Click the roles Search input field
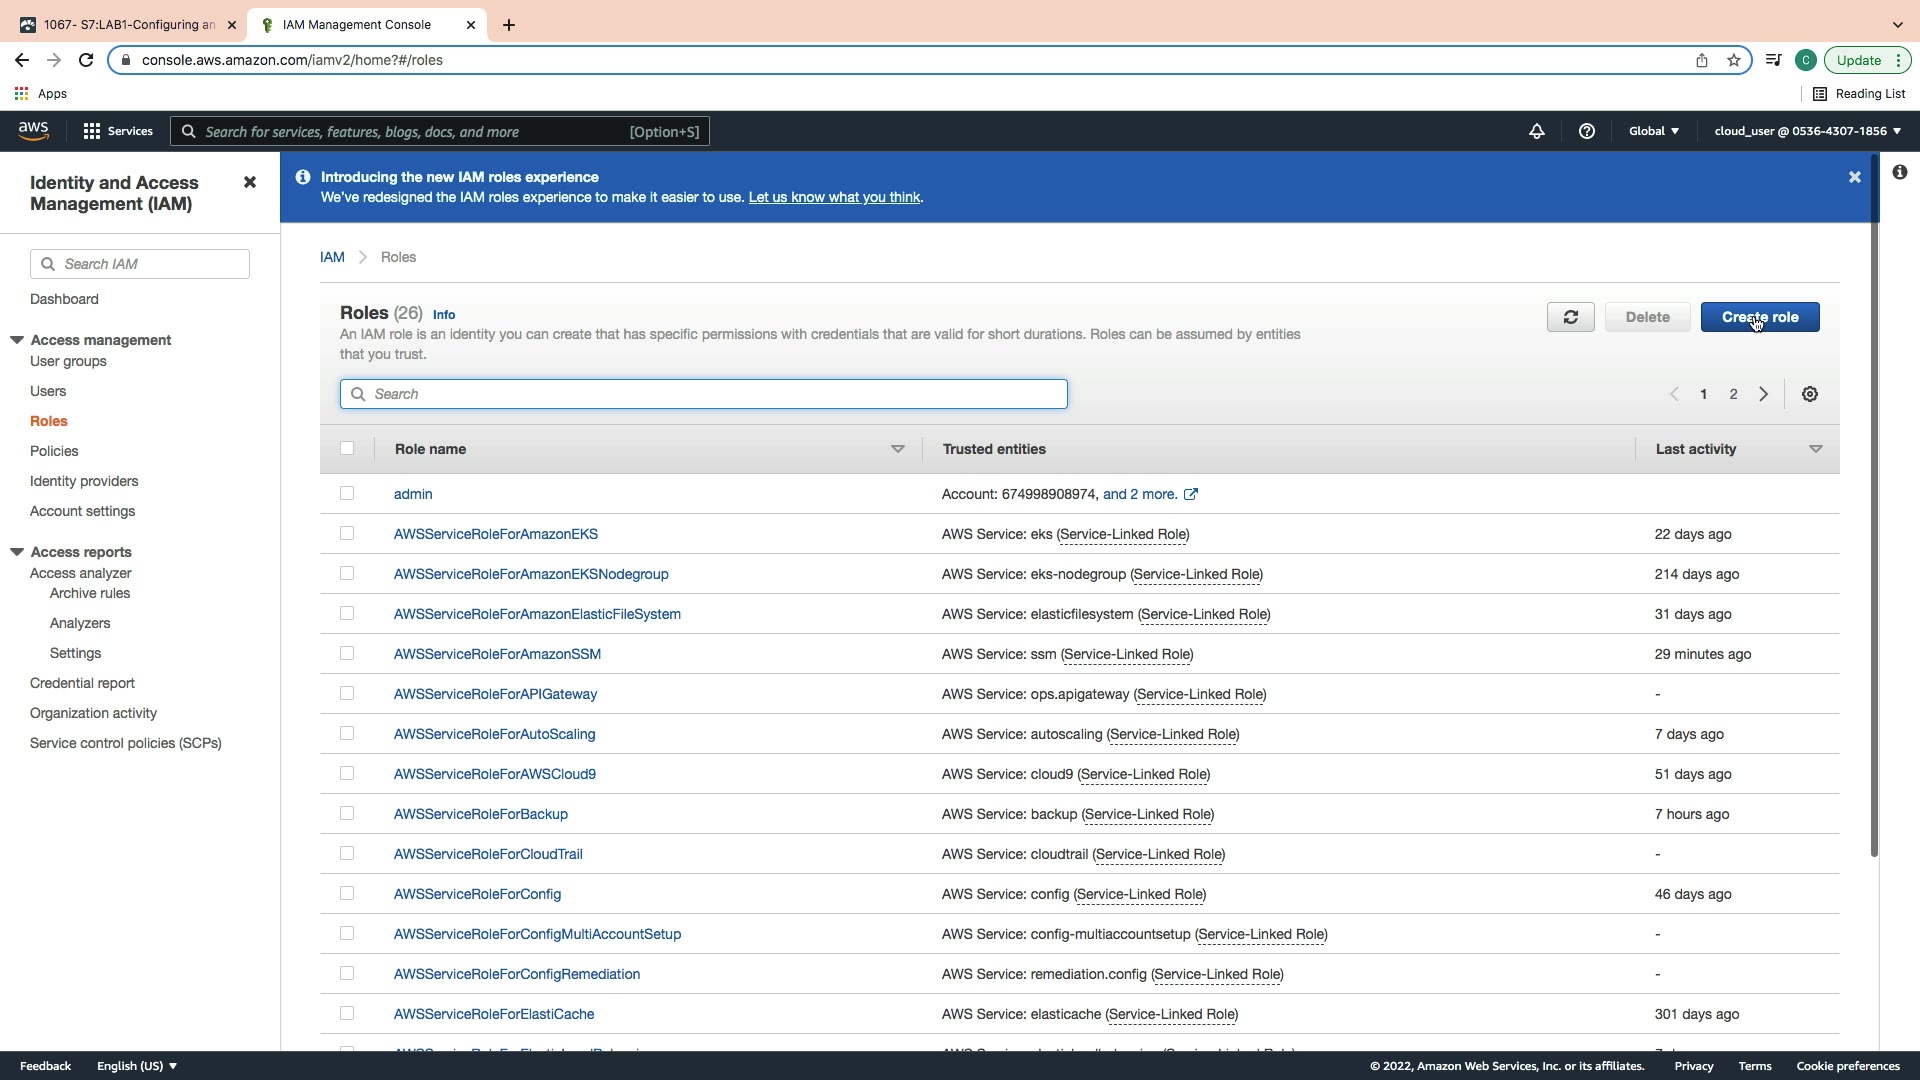Viewport: 1920px width, 1080px height. pyautogui.click(x=703, y=394)
